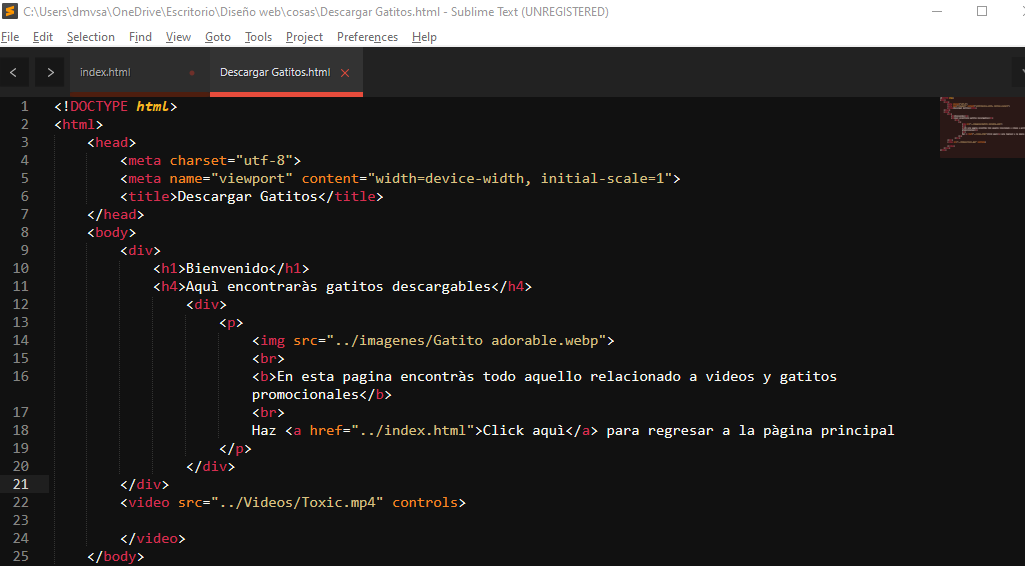The height and width of the screenshot is (566, 1025).
Task: Click line number 9 in gutter
Action: click(24, 250)
